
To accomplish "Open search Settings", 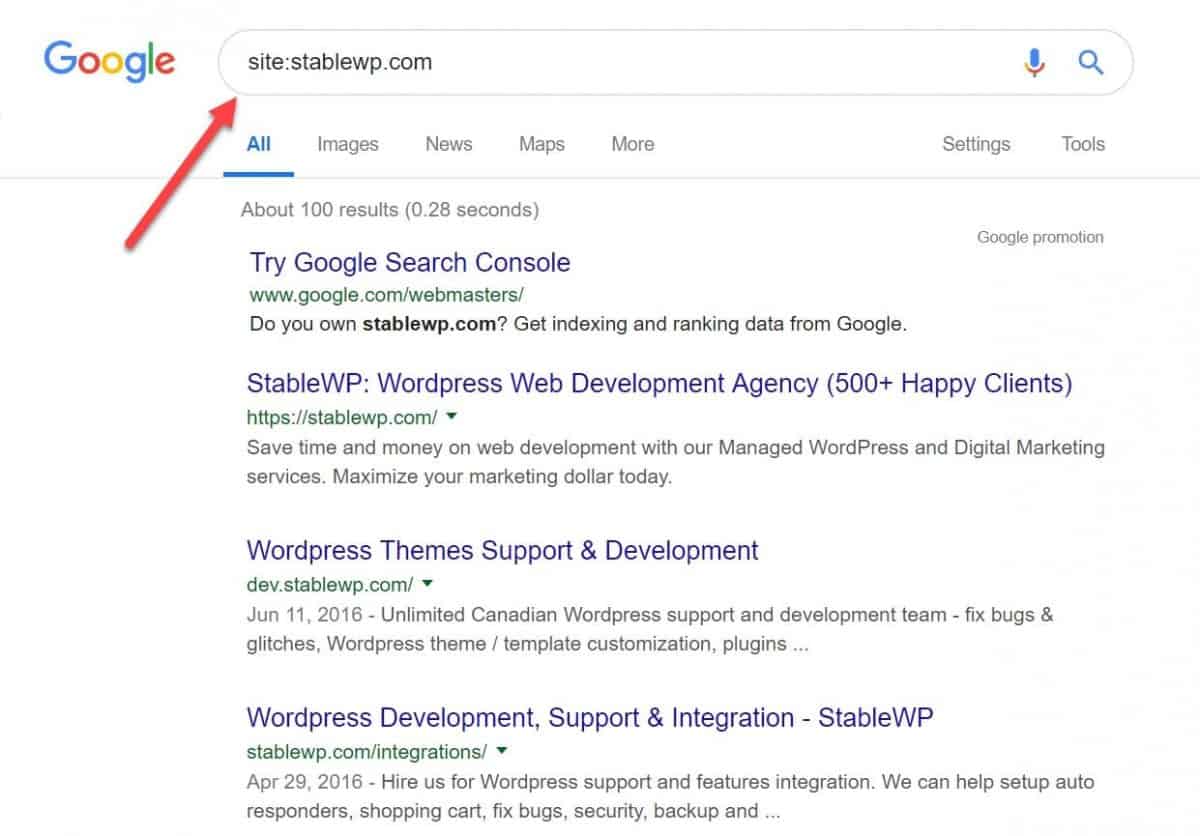I will click(x=976, y=144).
